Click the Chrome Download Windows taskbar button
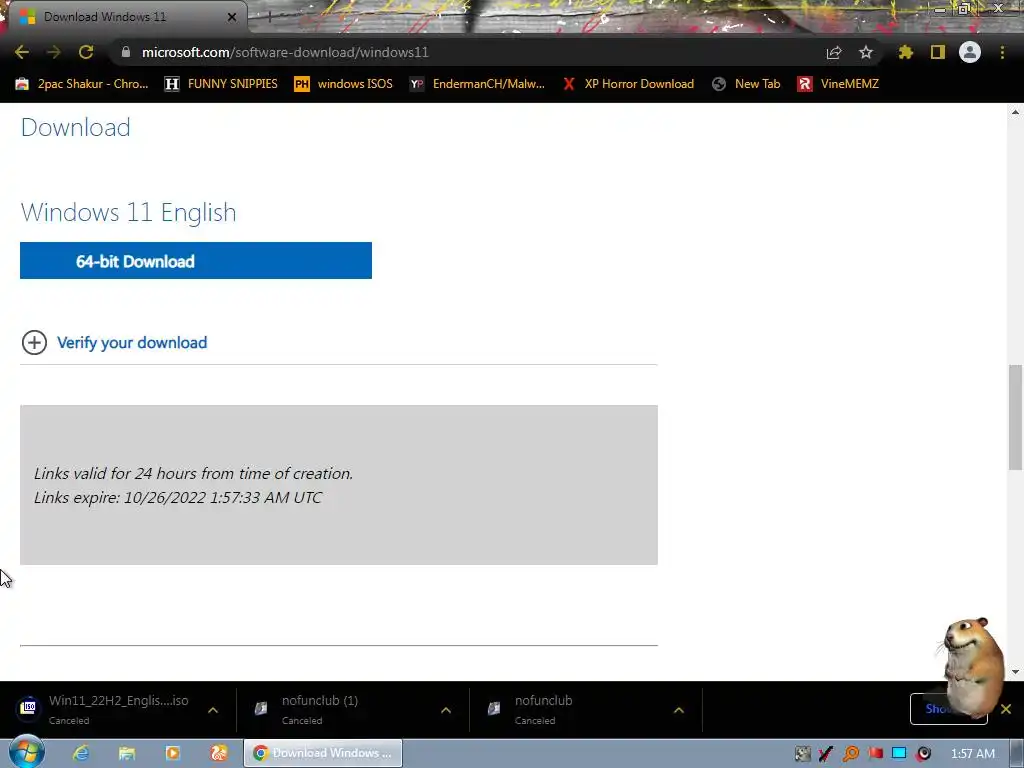The width and height of the screenshot is (1024, 768). point(323,753)
